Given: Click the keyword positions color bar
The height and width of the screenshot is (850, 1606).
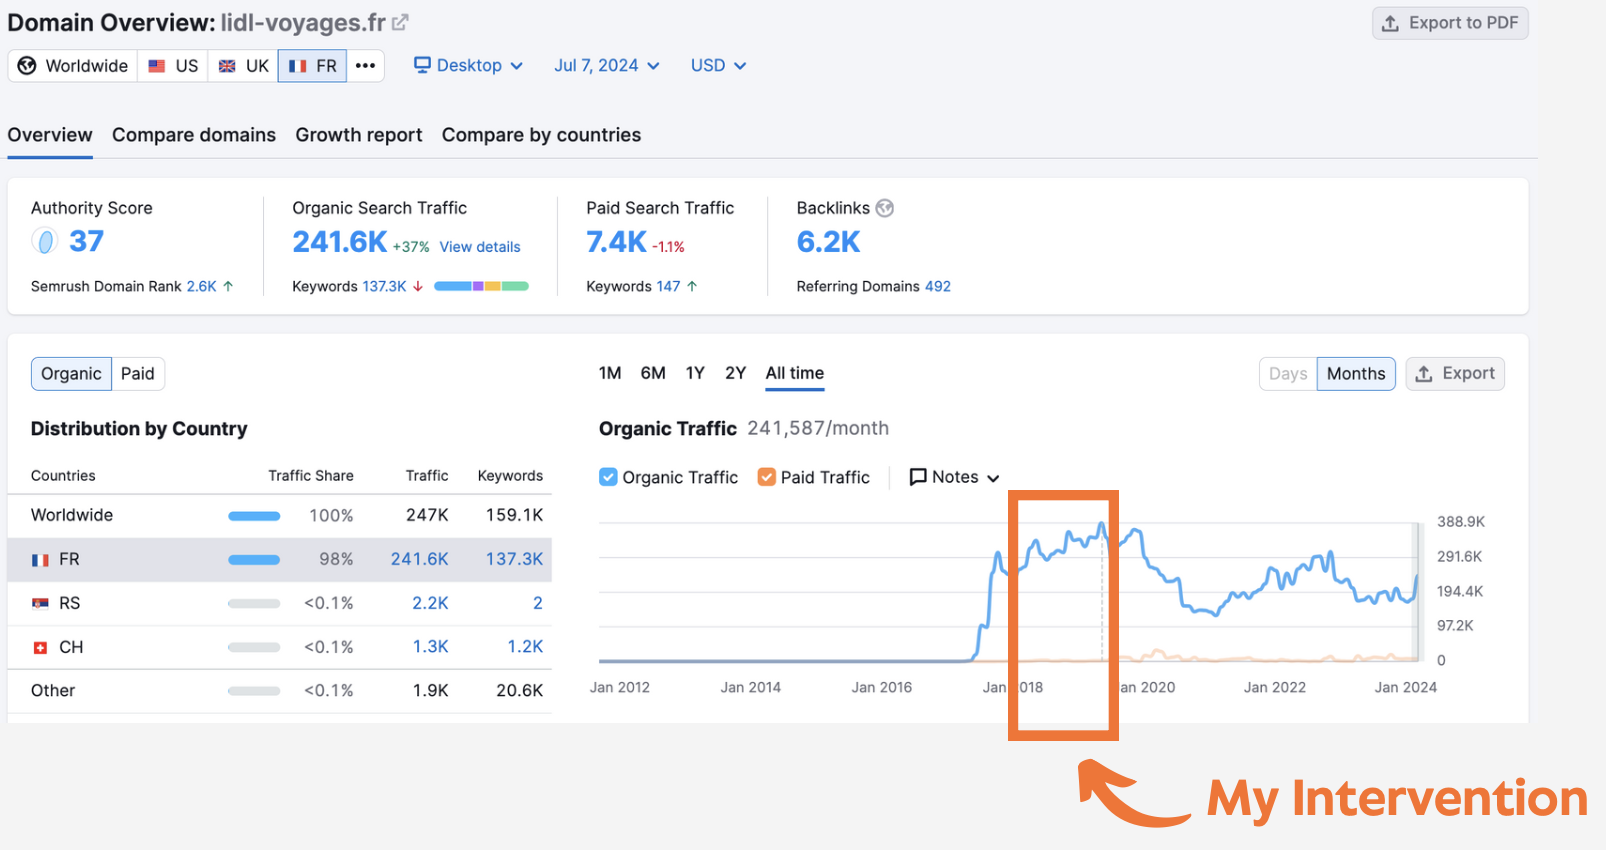Looking at the screenshot, I should point(481,286).
